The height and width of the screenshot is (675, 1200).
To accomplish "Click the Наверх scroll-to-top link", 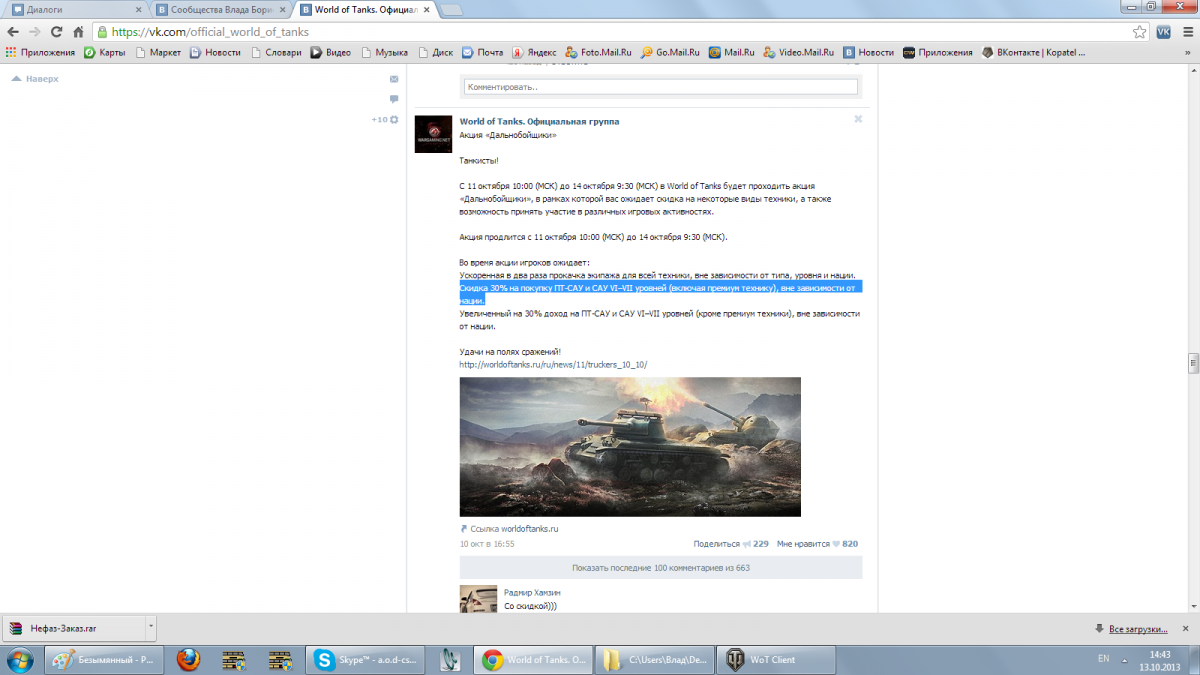I will click(x=34, y=78).
